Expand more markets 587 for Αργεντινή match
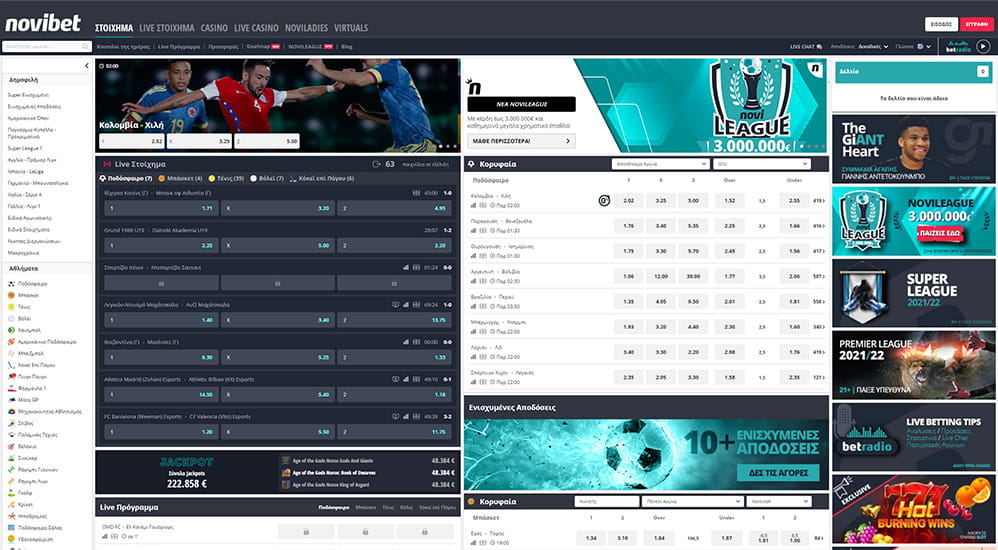Screen dimensions: 998x550 [819, 276]
